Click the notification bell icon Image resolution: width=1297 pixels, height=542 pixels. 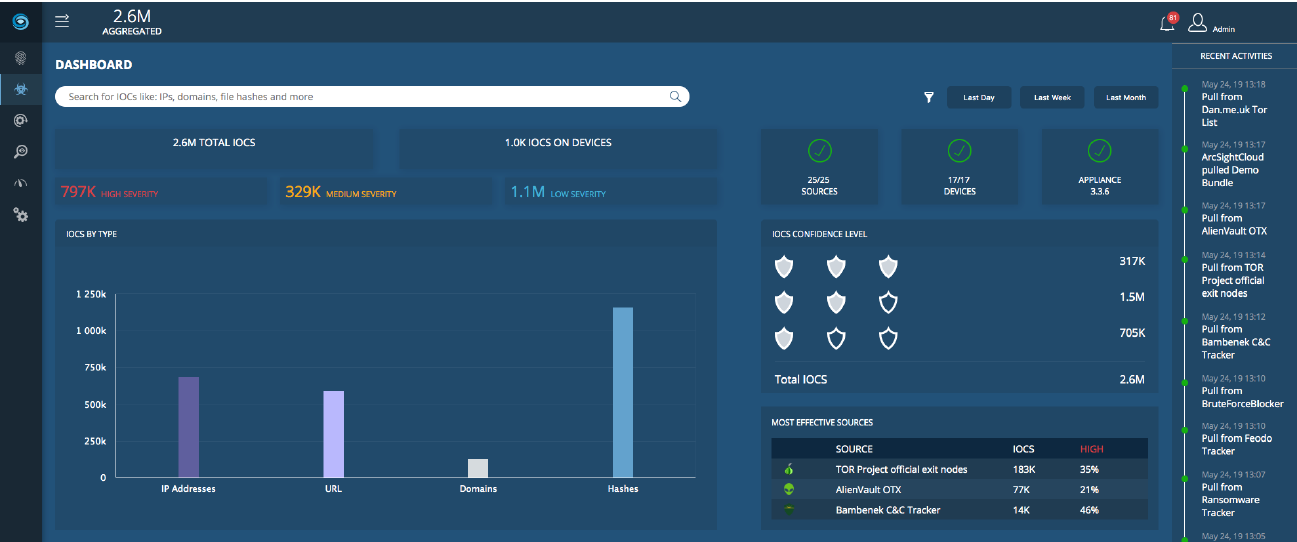[x=1166, y=24]
